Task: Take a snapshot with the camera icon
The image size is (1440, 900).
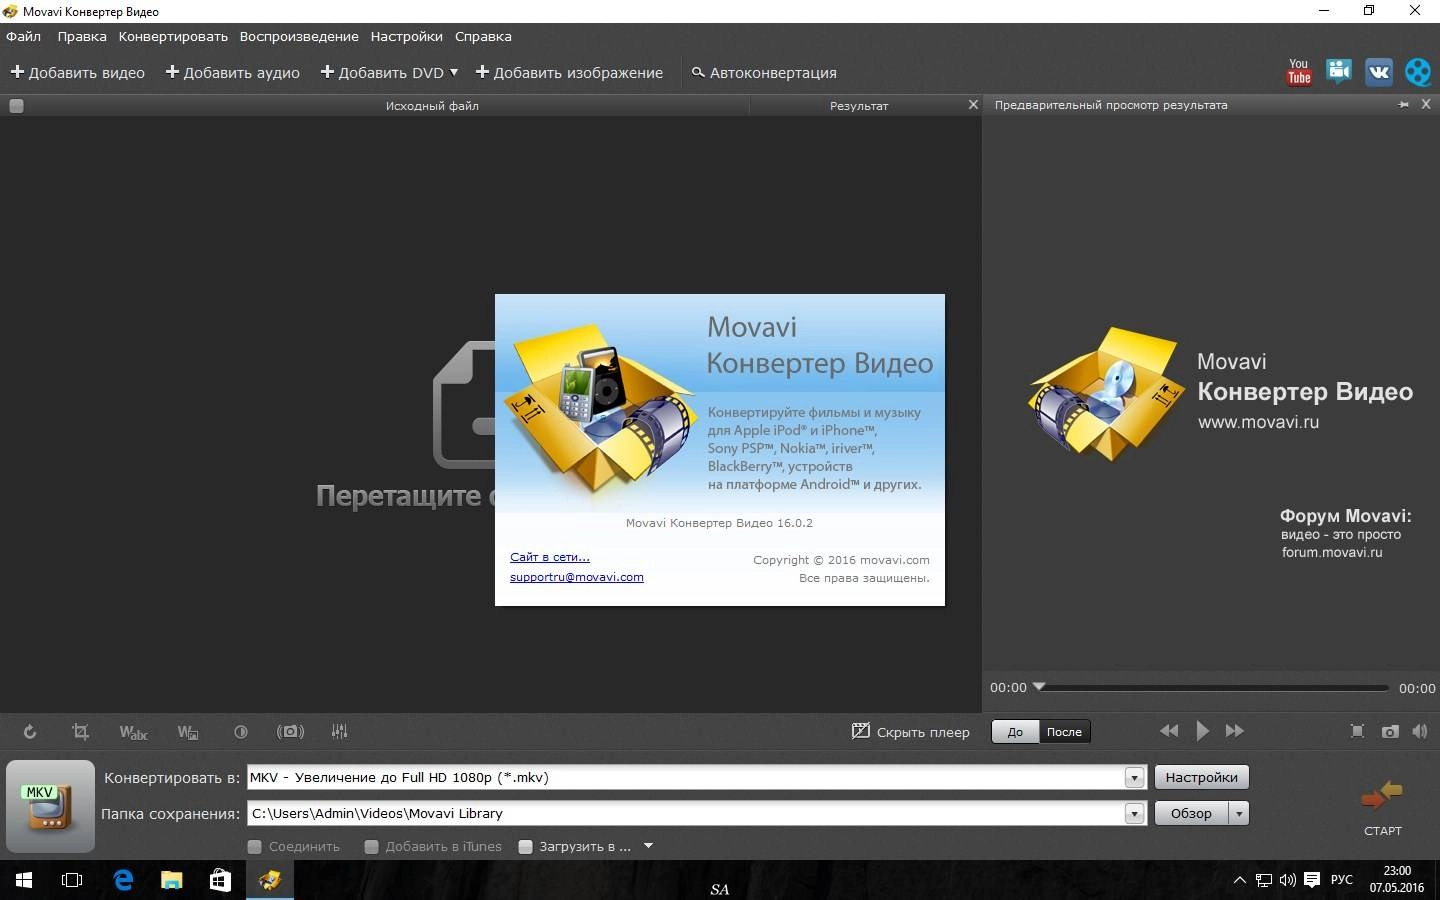Action: click(1390, 731)
